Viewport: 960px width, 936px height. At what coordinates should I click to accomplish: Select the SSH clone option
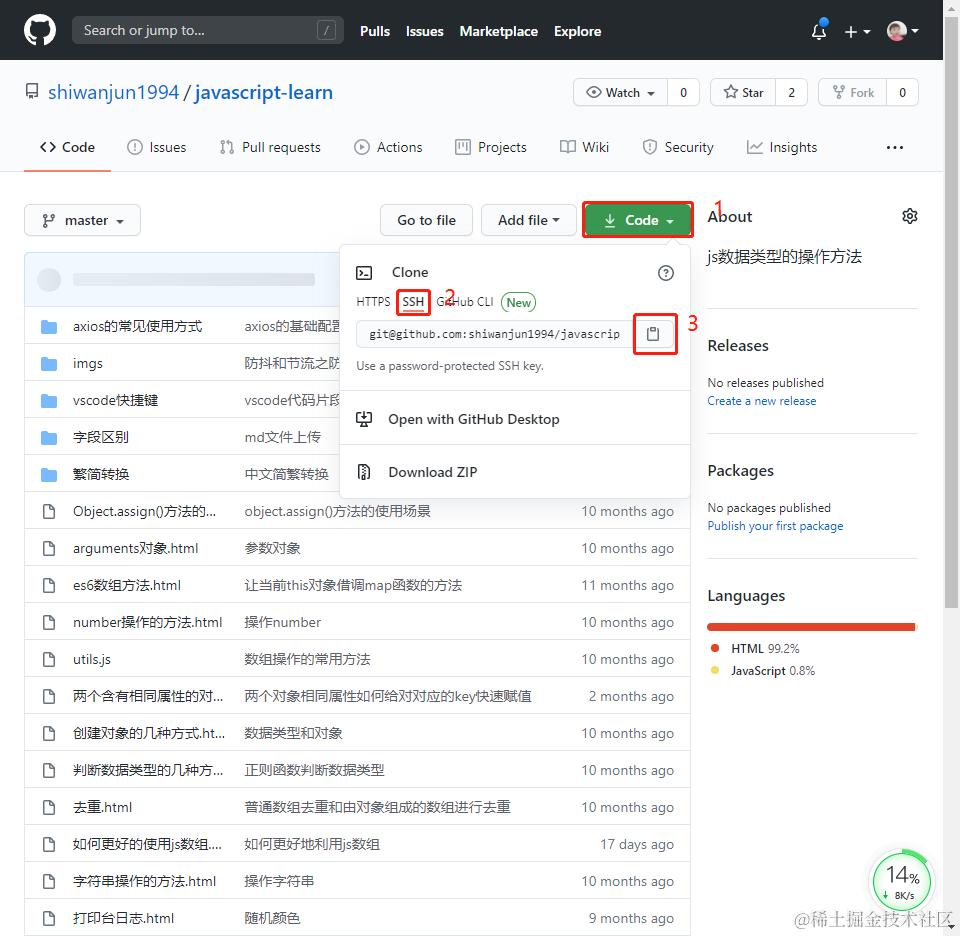tap(413, 302)
